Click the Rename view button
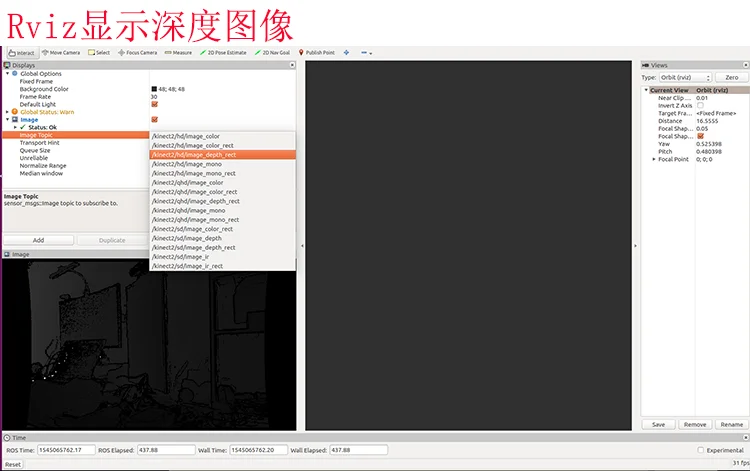This screenshot has height=471, width=750. (732, 425)
